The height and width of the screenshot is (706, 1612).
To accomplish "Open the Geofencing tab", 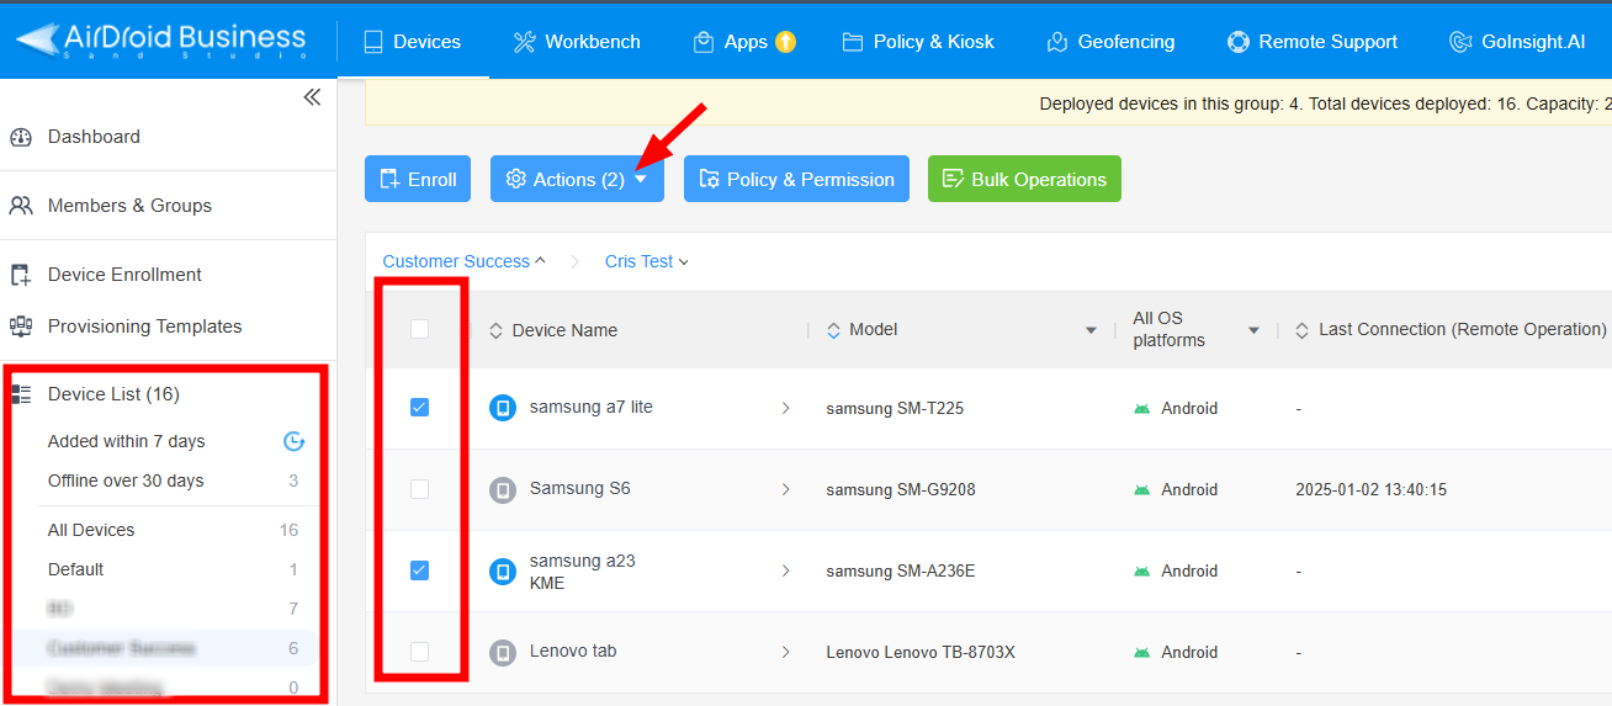I will pos(1111,42).
